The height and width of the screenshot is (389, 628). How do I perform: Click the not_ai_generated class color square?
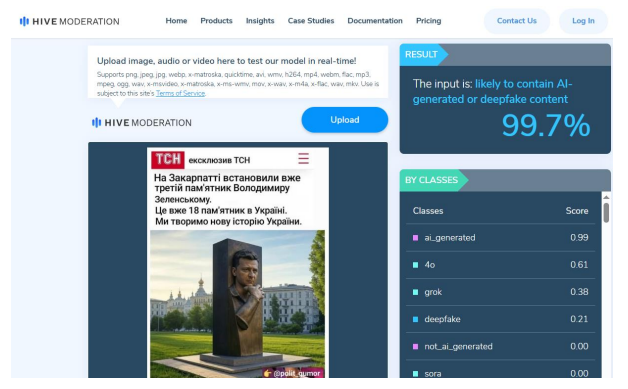point(415,347)
